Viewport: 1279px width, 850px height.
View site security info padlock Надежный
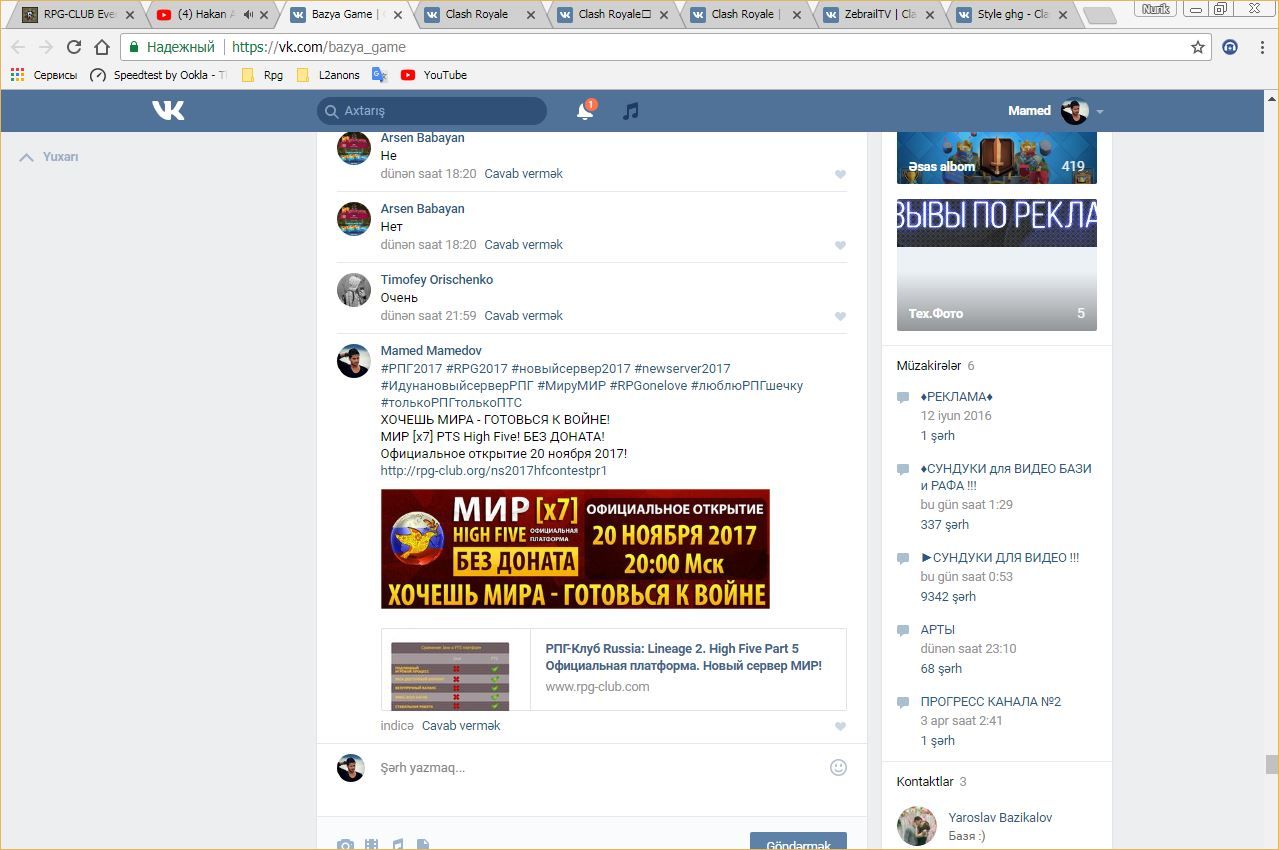(171, 47)
